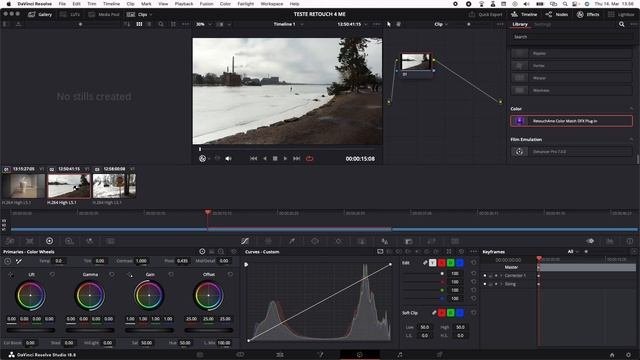Toggle the Clips strip button

click(137, 14)
